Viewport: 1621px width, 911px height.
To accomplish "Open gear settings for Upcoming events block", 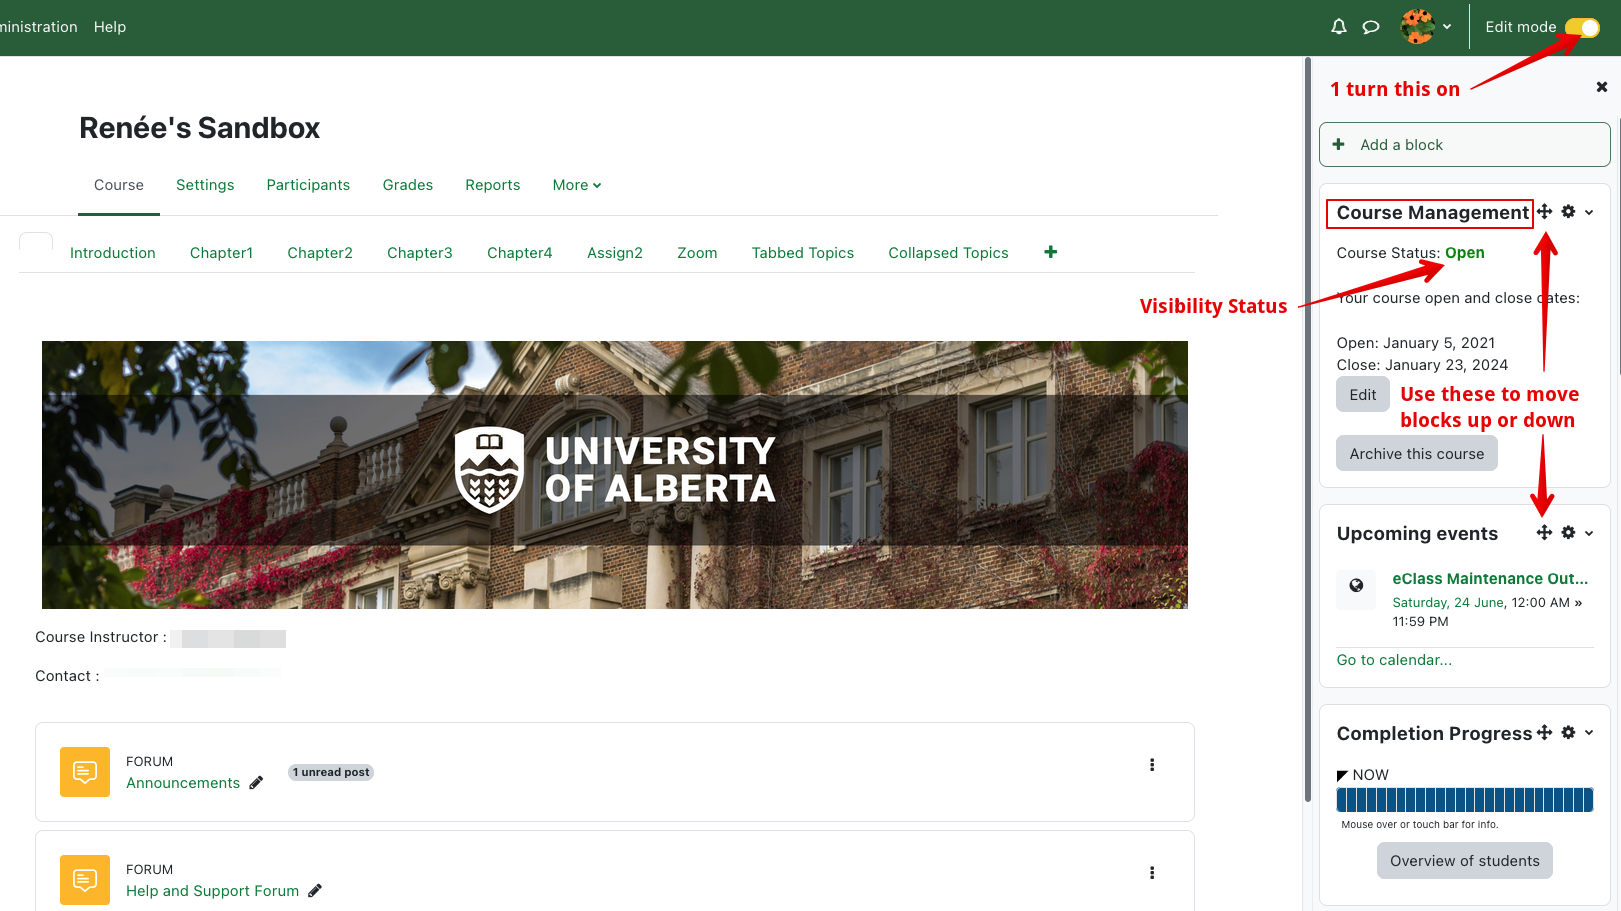I will coord(1568,533).
